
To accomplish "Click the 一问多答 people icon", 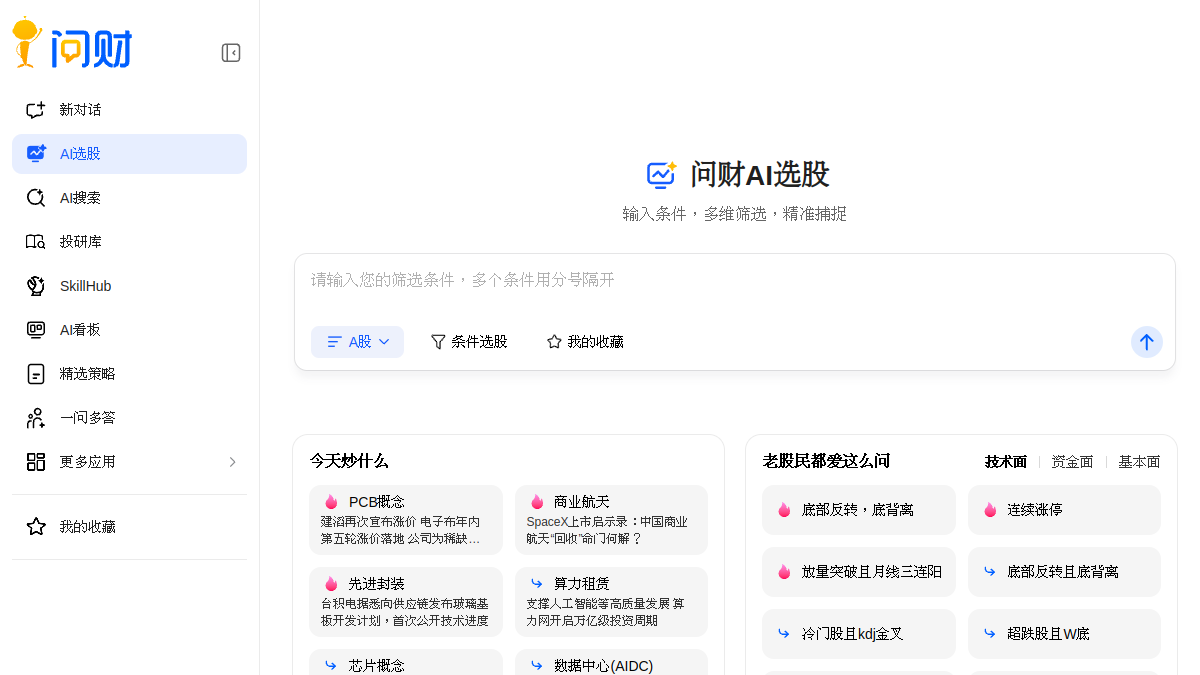I will pos(36,418).
